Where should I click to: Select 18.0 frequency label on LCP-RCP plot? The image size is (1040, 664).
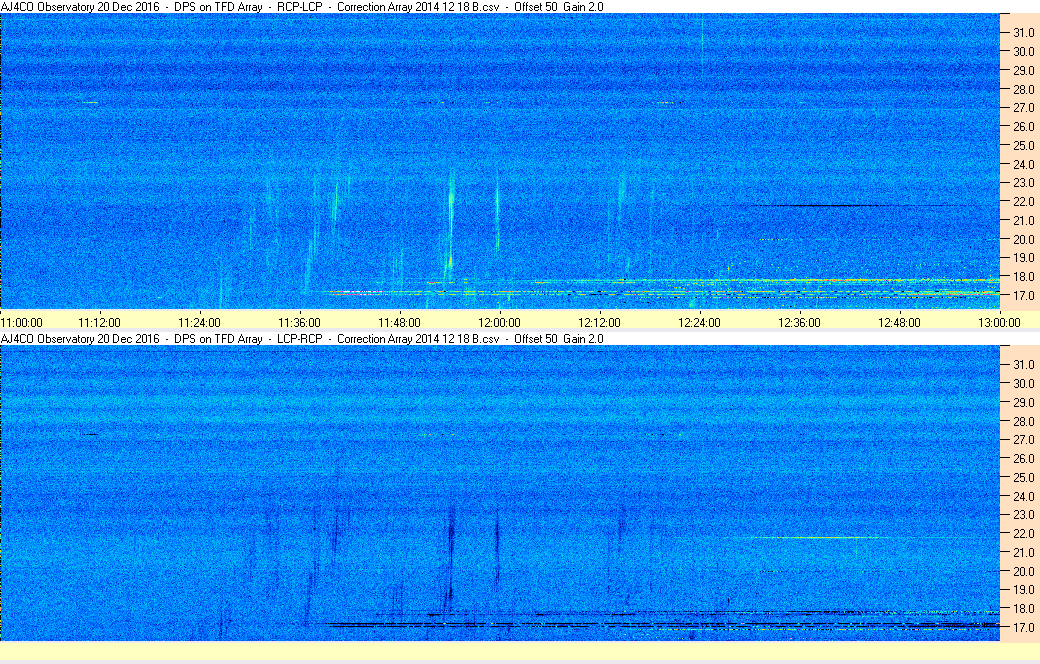click(x=1023, y=608)
